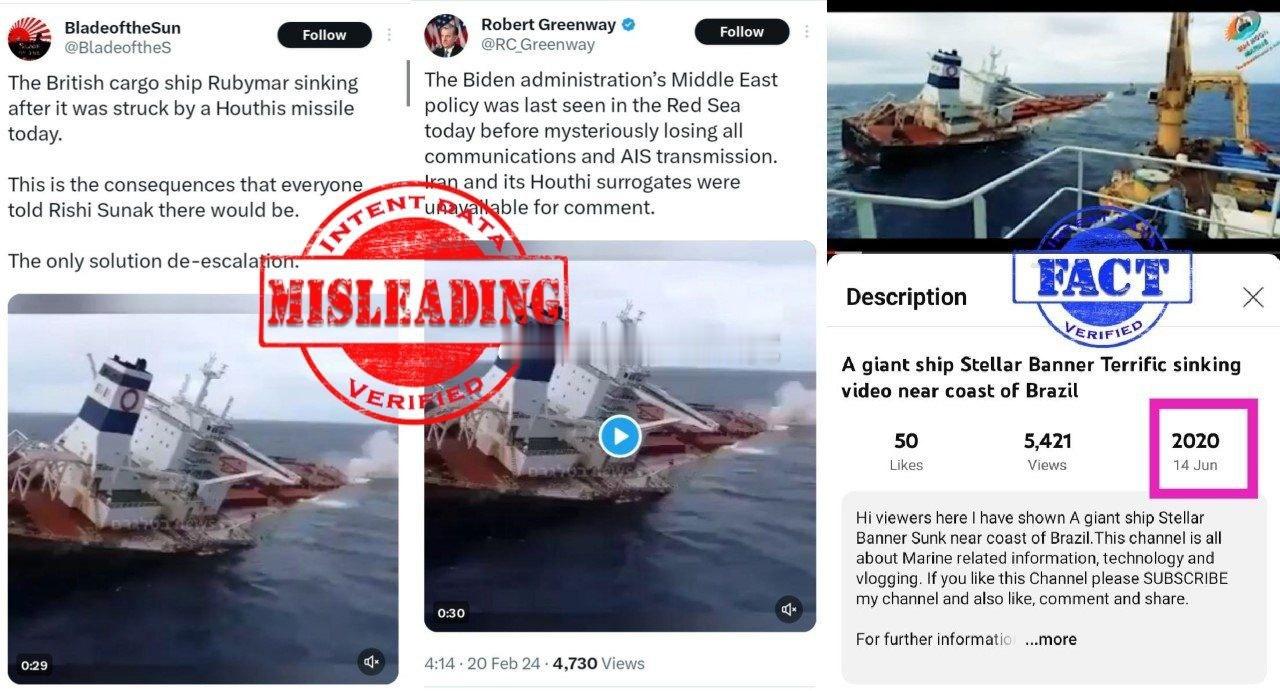Click Robert Greenway profile avatar
This screenshot has width=1280, height=691.
click(x=445, y=35)
